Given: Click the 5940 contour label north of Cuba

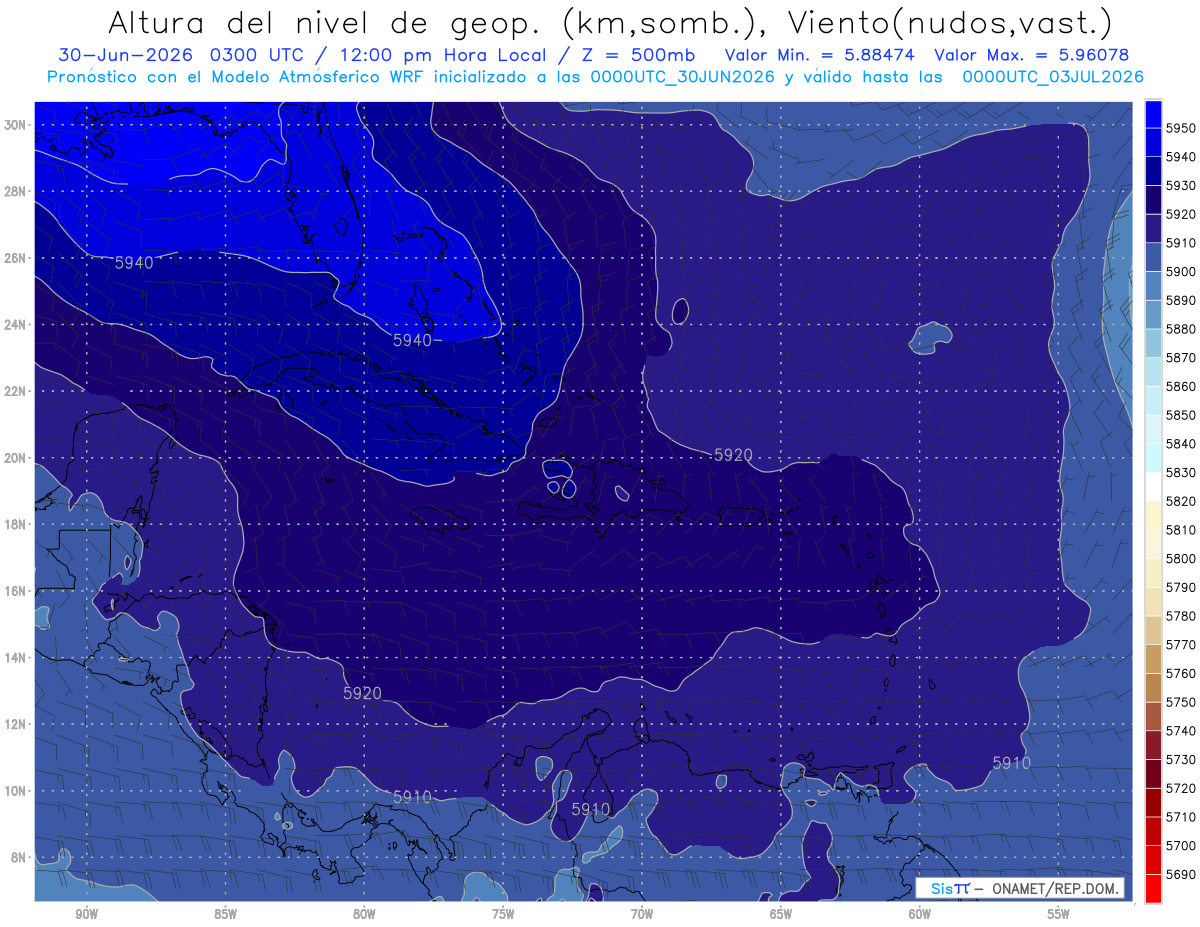Looking at the screenshot, I should point(412,340).
